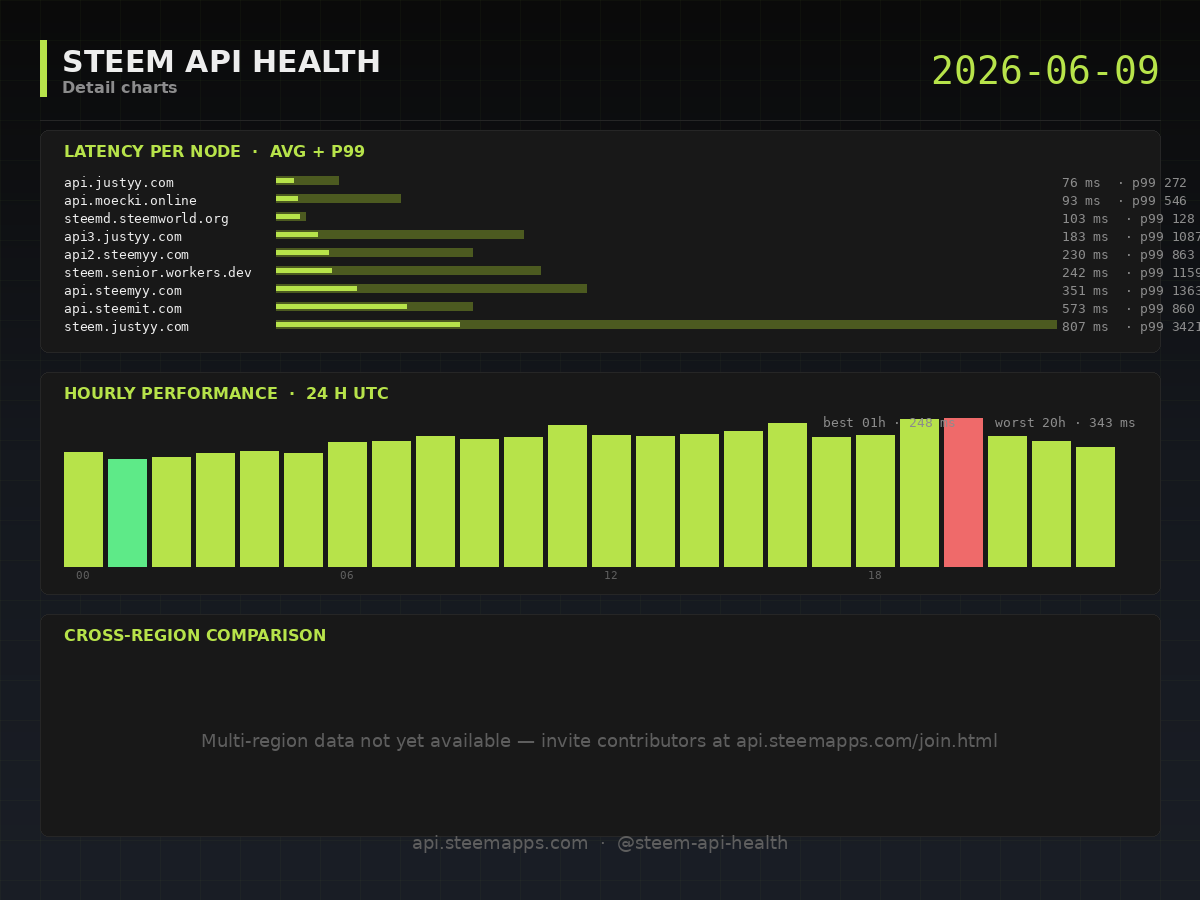Image resolution: width=1200 pixels, height=900 pixels.
Task: Click the '93 ms · p99 546' value
Action: (1124, 201)
